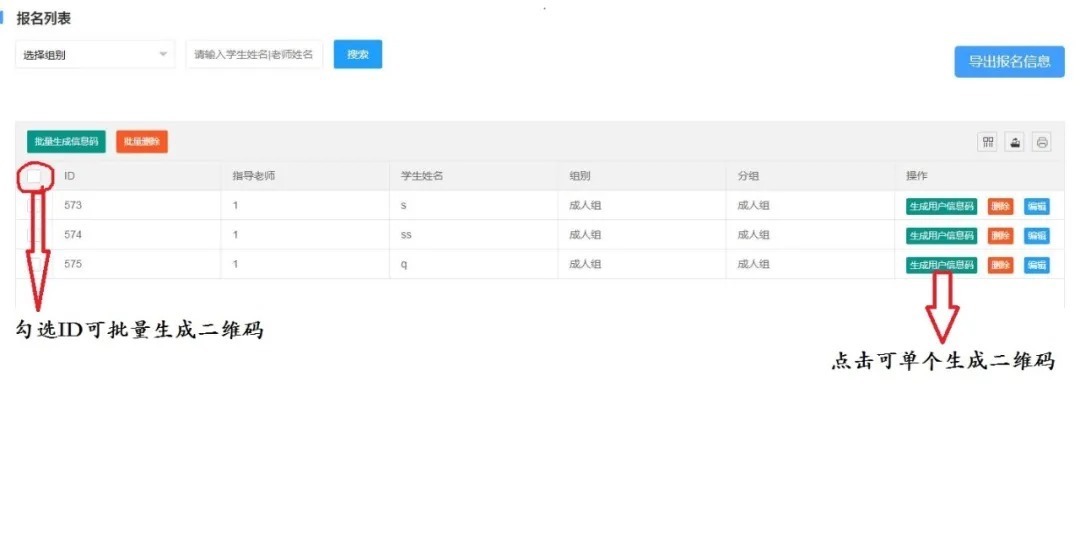Click the blue 搜索 button

(357, 54)
